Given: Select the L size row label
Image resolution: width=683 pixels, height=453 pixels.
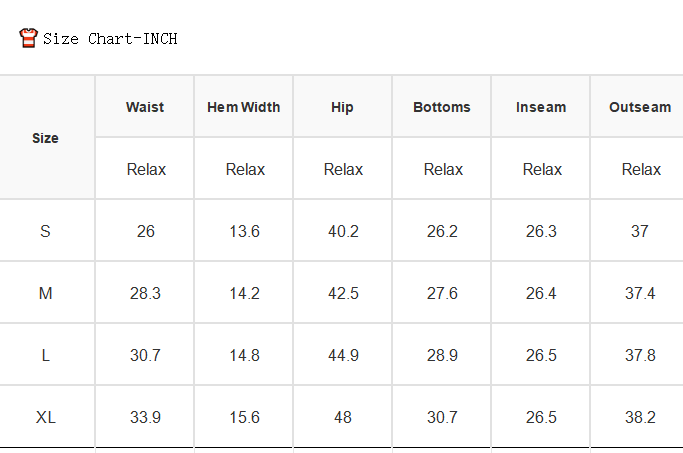Looking at the screenshot, I should pyautogui.click(x=45, y=355).
